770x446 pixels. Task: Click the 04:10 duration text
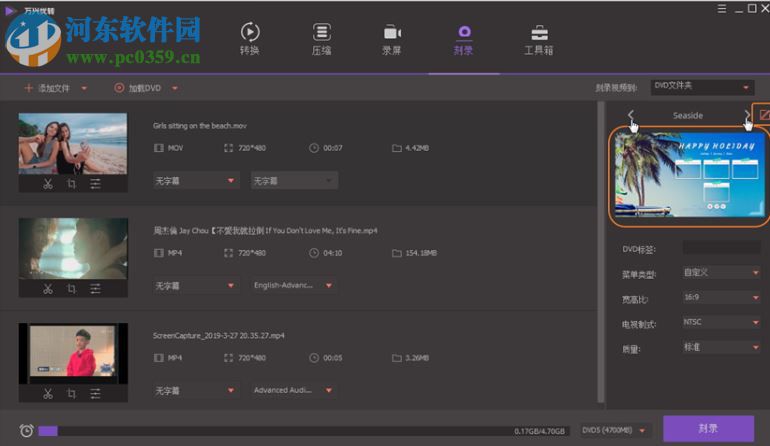click(332, 253)
